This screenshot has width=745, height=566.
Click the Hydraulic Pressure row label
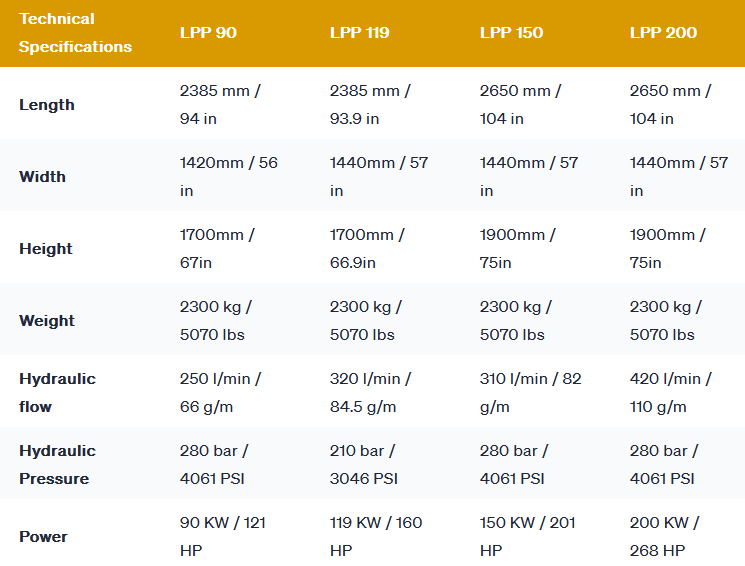coord(57,465)
